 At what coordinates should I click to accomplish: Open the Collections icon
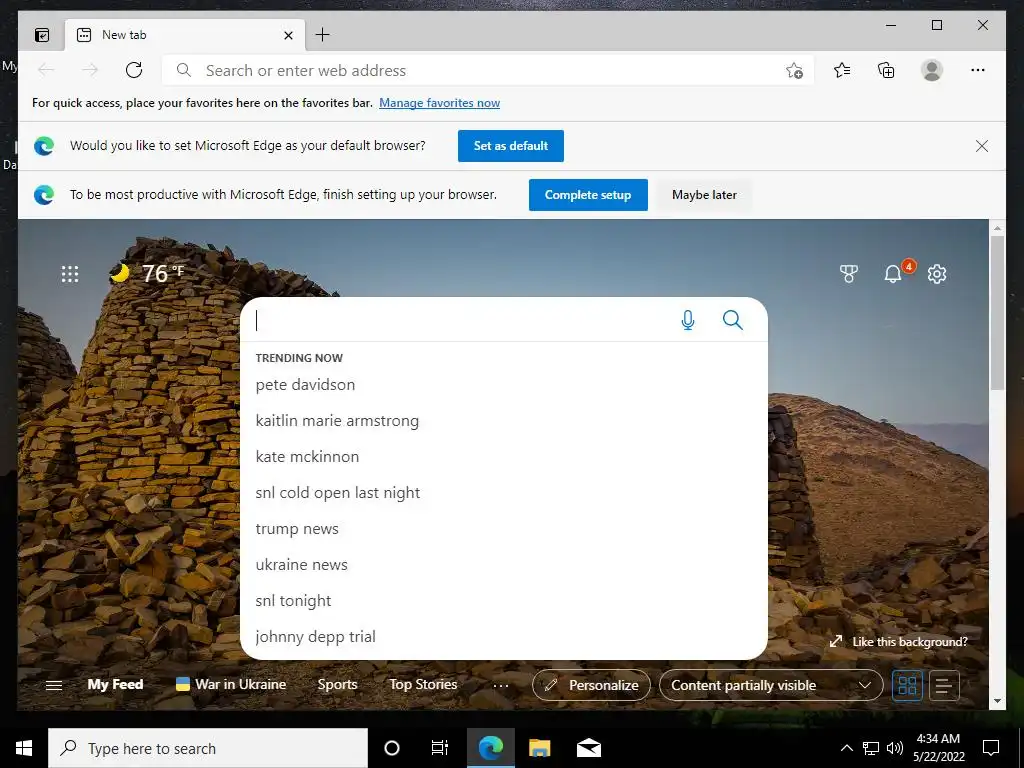point(886,70)
